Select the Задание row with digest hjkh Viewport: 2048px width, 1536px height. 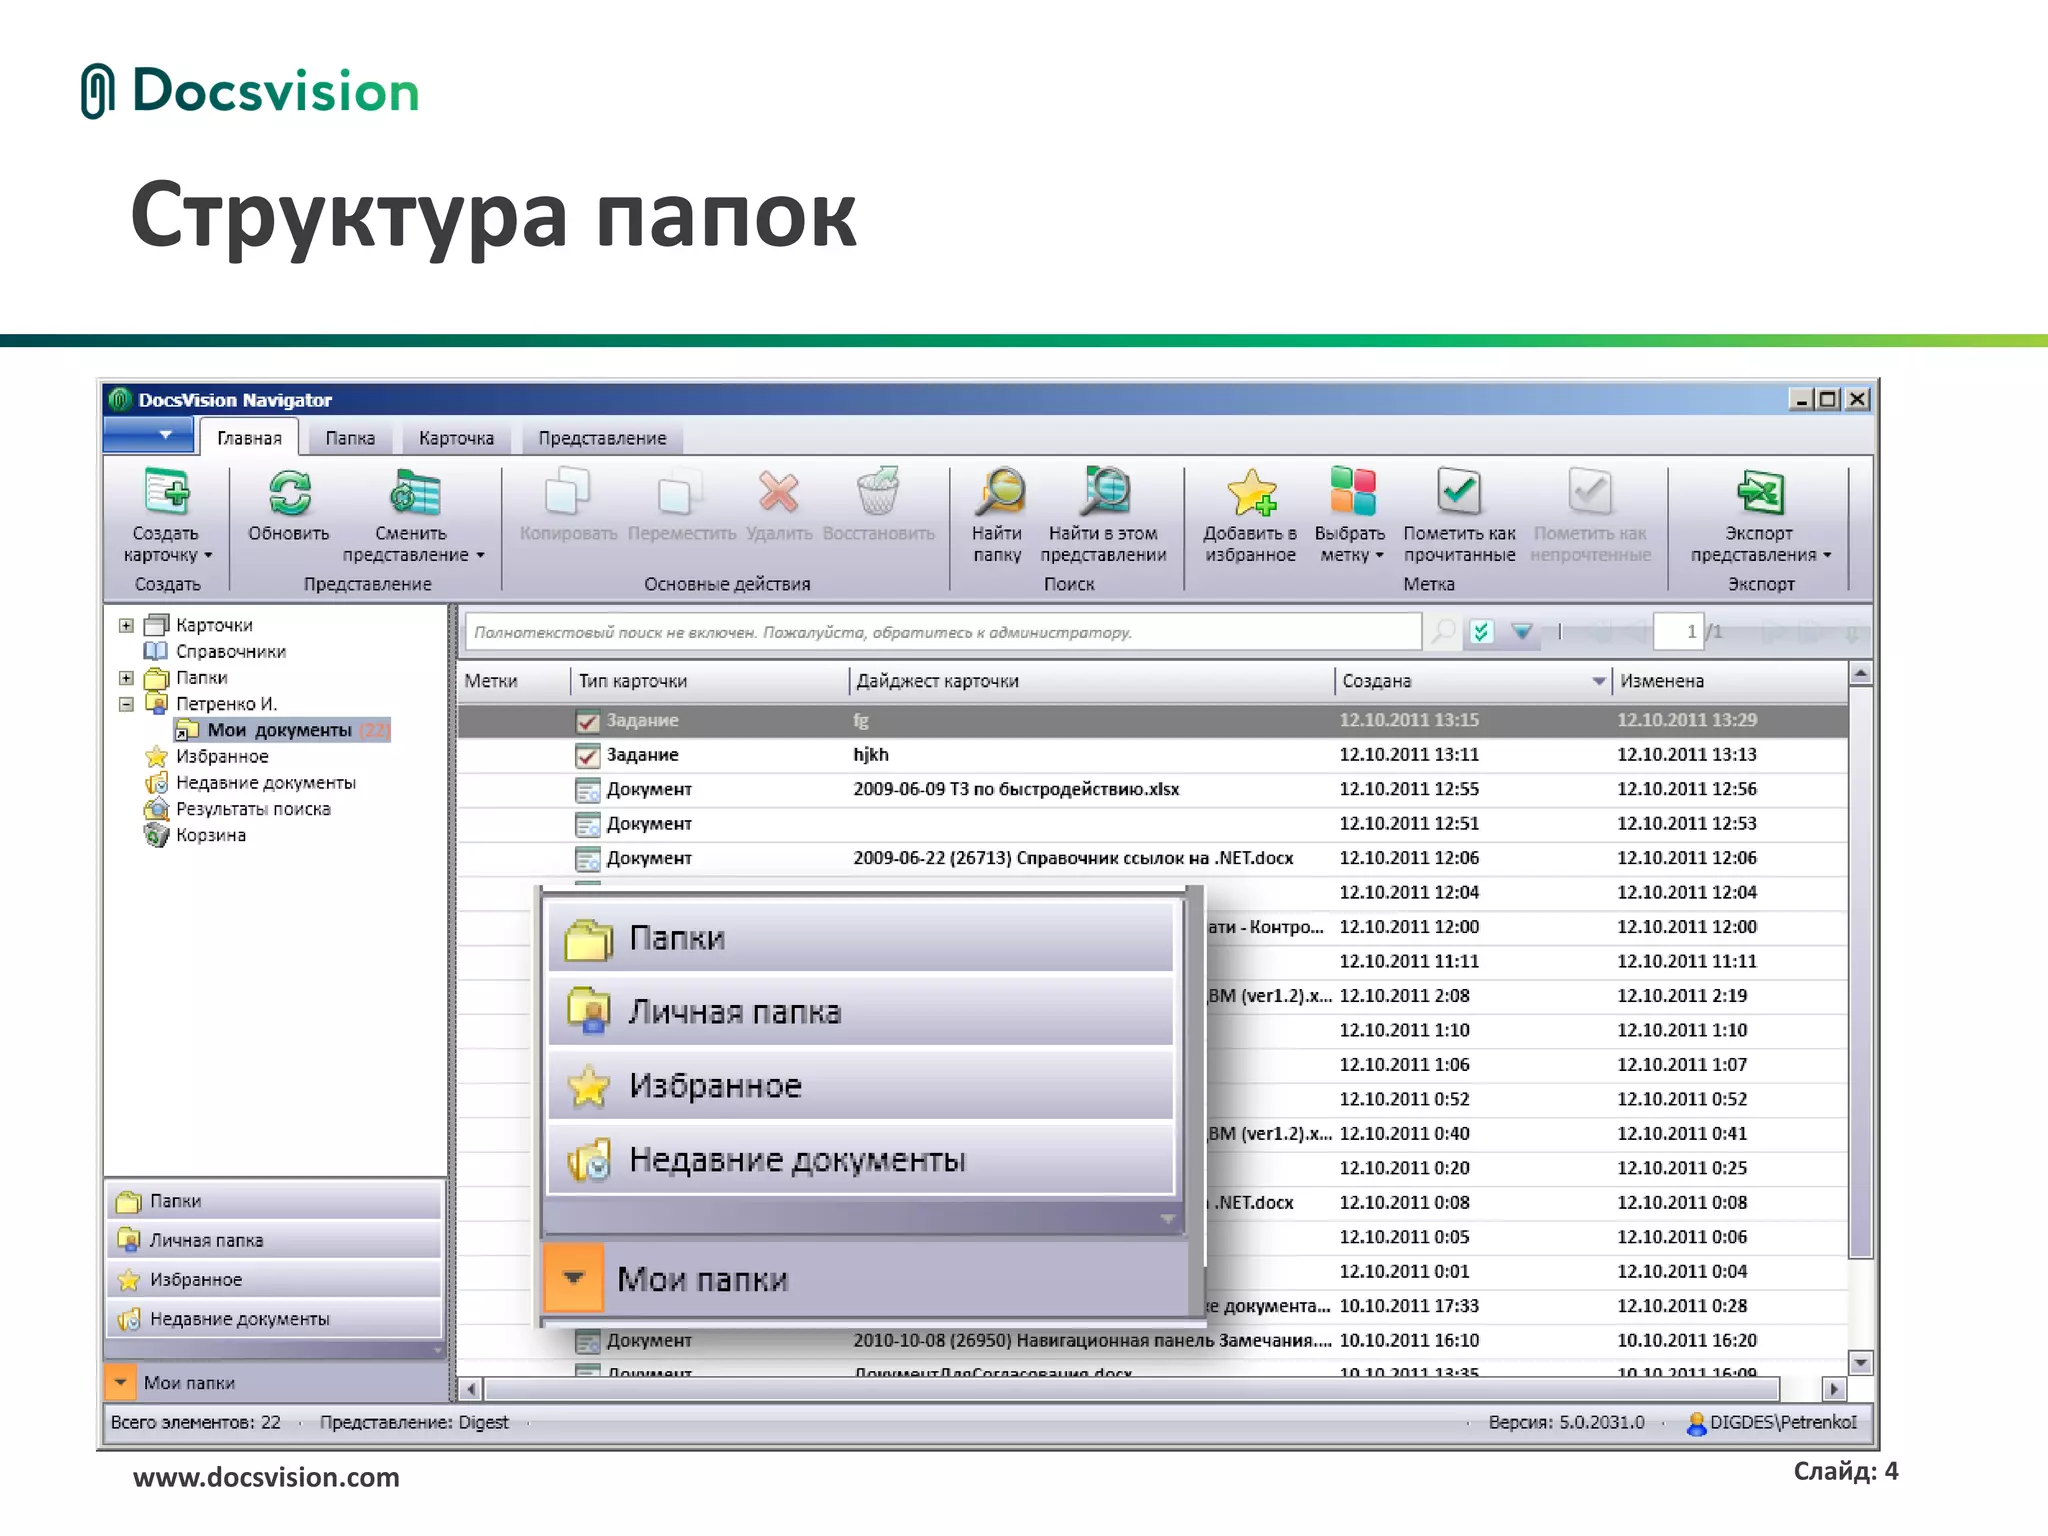(1152, 755)
